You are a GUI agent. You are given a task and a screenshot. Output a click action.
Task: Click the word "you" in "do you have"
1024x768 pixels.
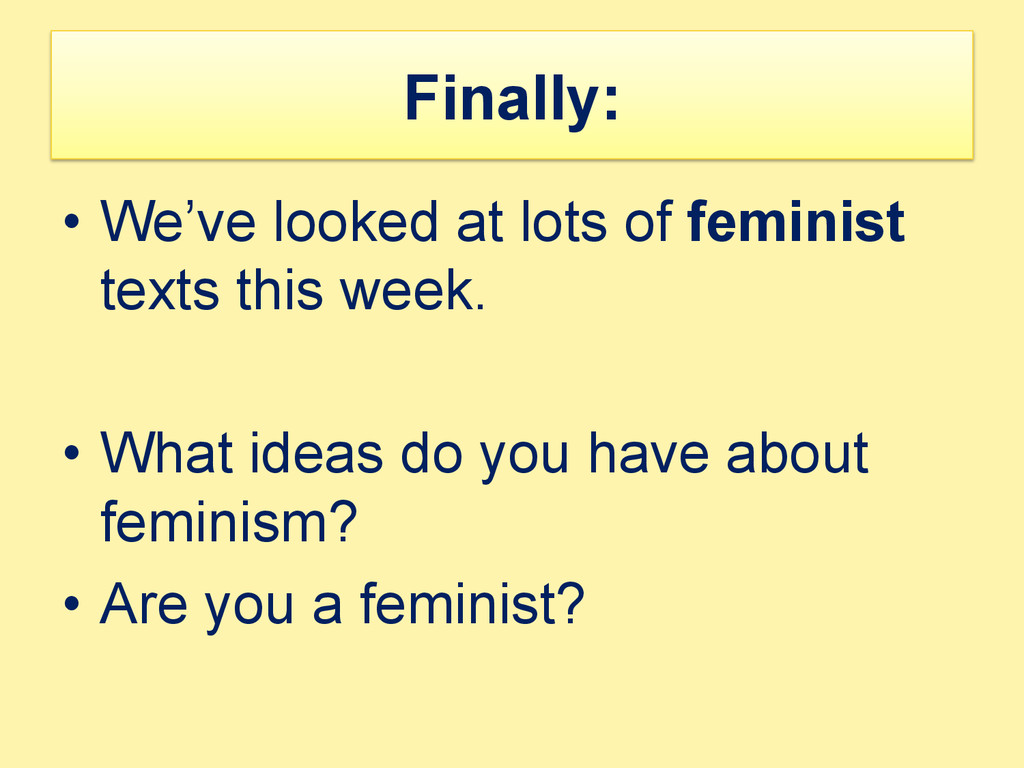525,457
